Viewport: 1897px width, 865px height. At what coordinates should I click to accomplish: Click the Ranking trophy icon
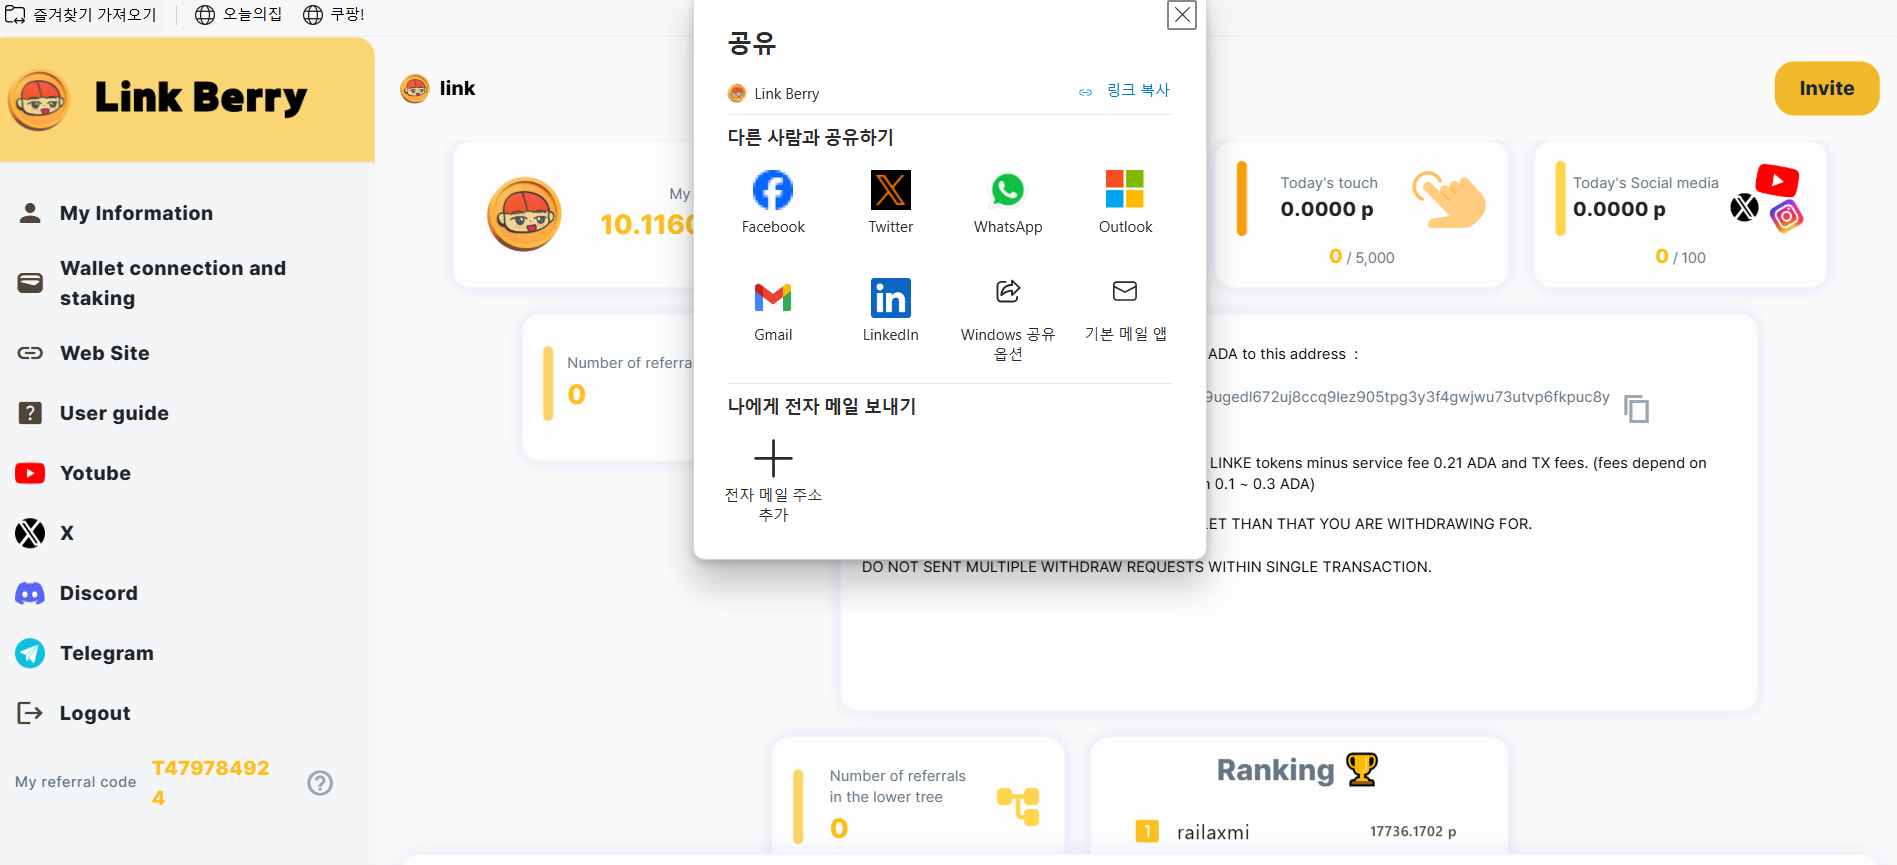[x=1362, y=769]
